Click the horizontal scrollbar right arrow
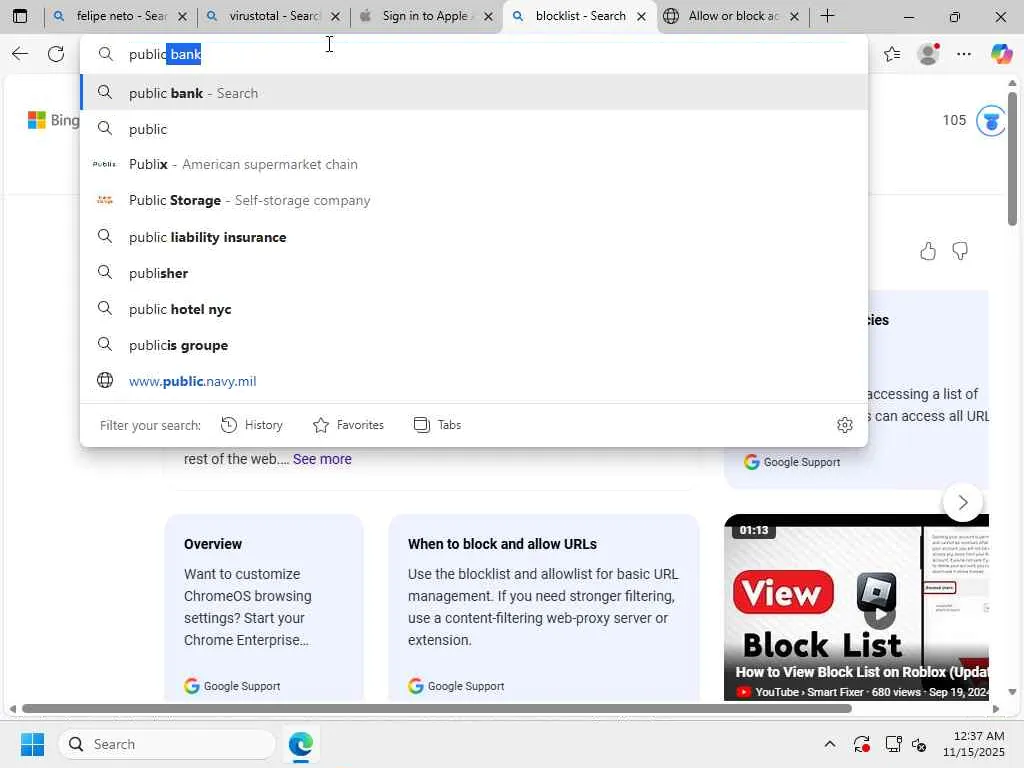The image size is (1024, 768). point(995,709)
